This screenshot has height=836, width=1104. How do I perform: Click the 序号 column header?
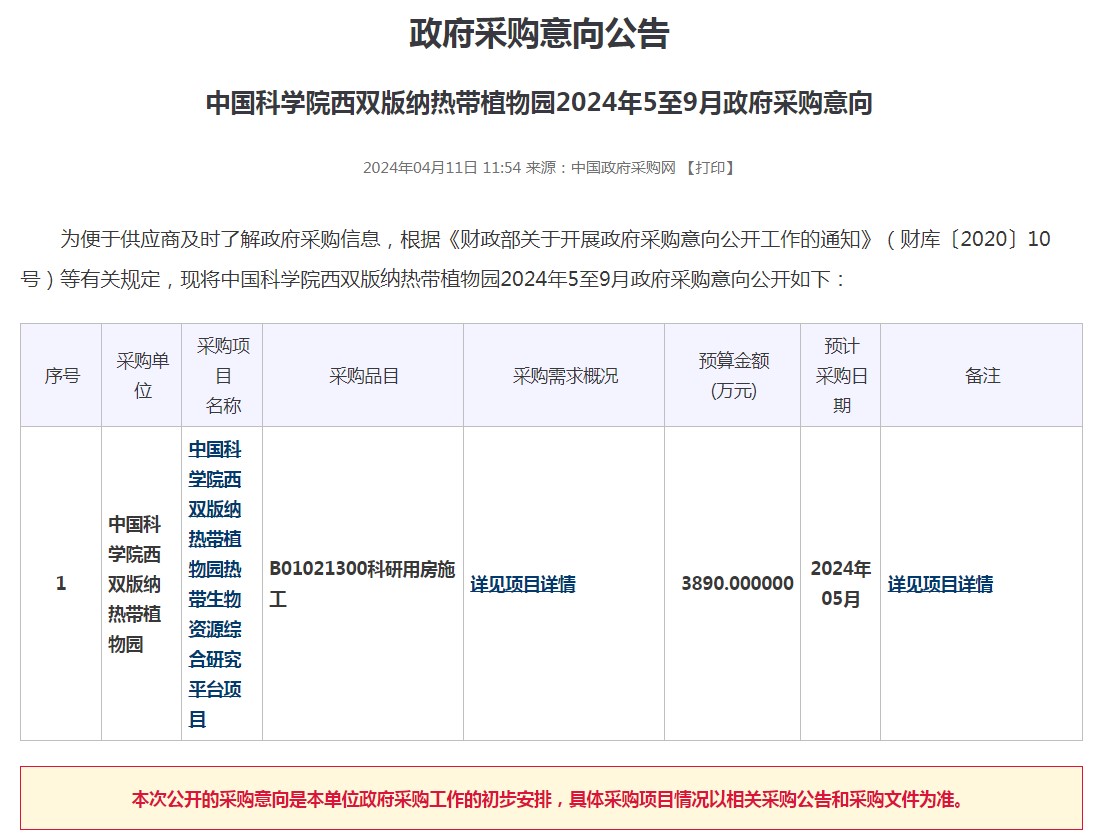[x=61, y=376]
